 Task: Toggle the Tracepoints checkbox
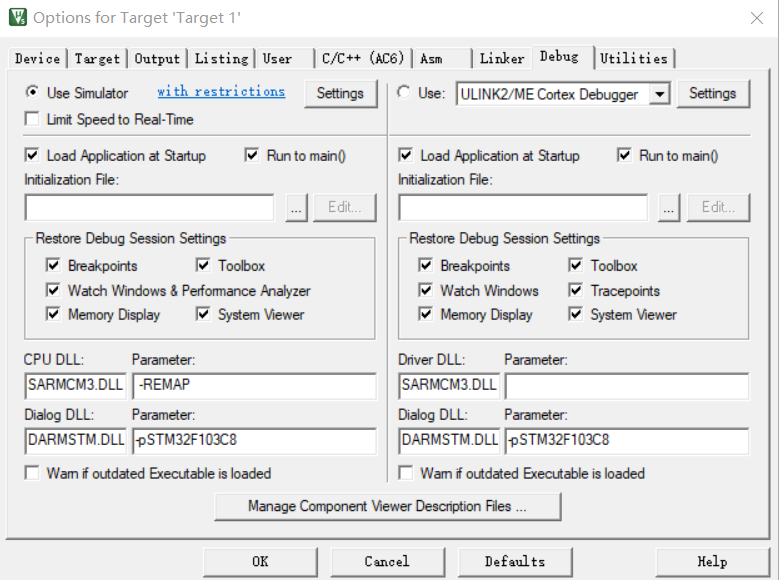pyautogui.click(x=575, y=290)
